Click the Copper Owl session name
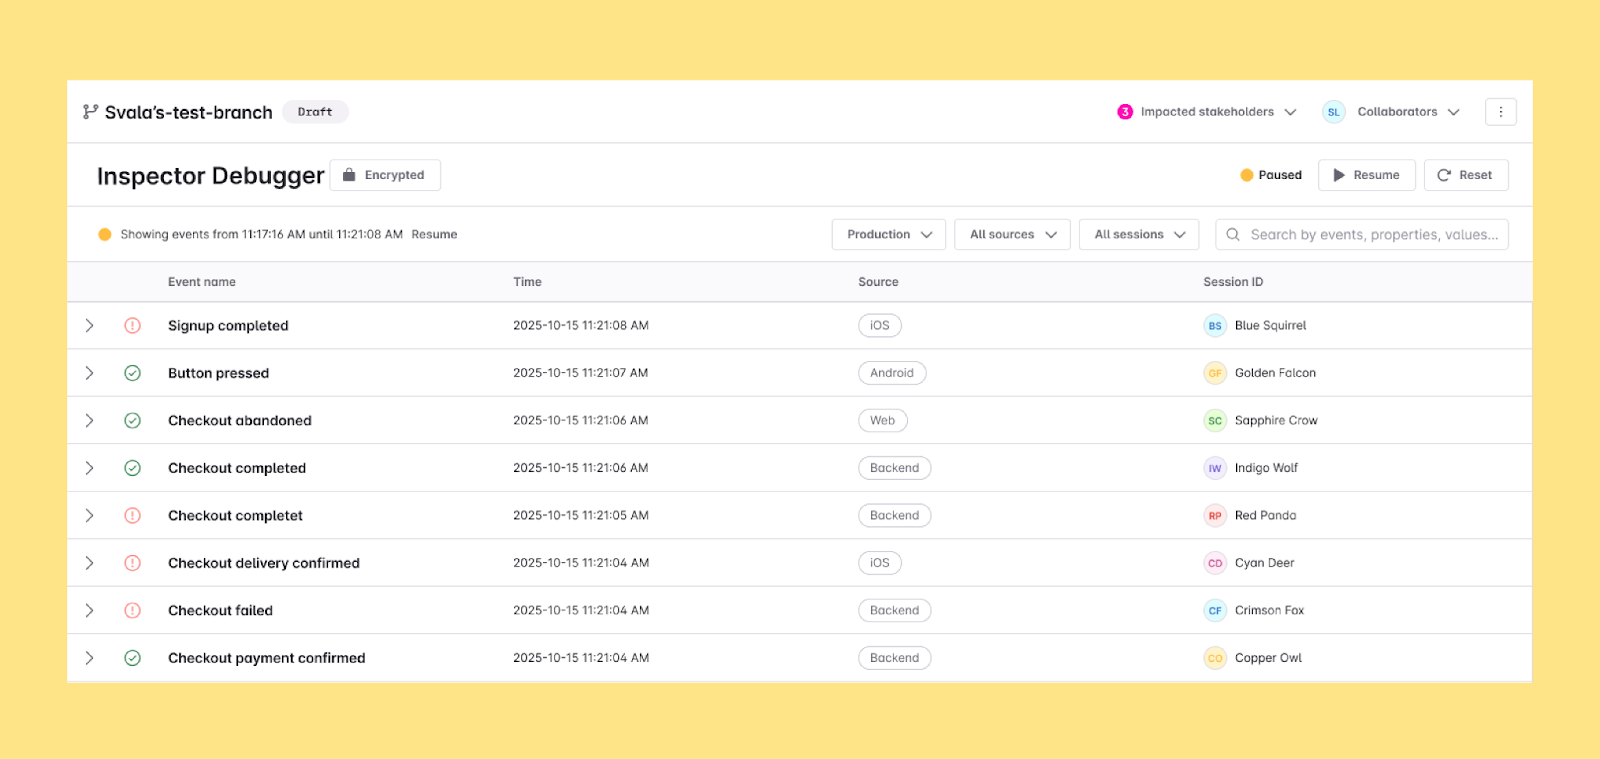 (x=1268, y=658)
